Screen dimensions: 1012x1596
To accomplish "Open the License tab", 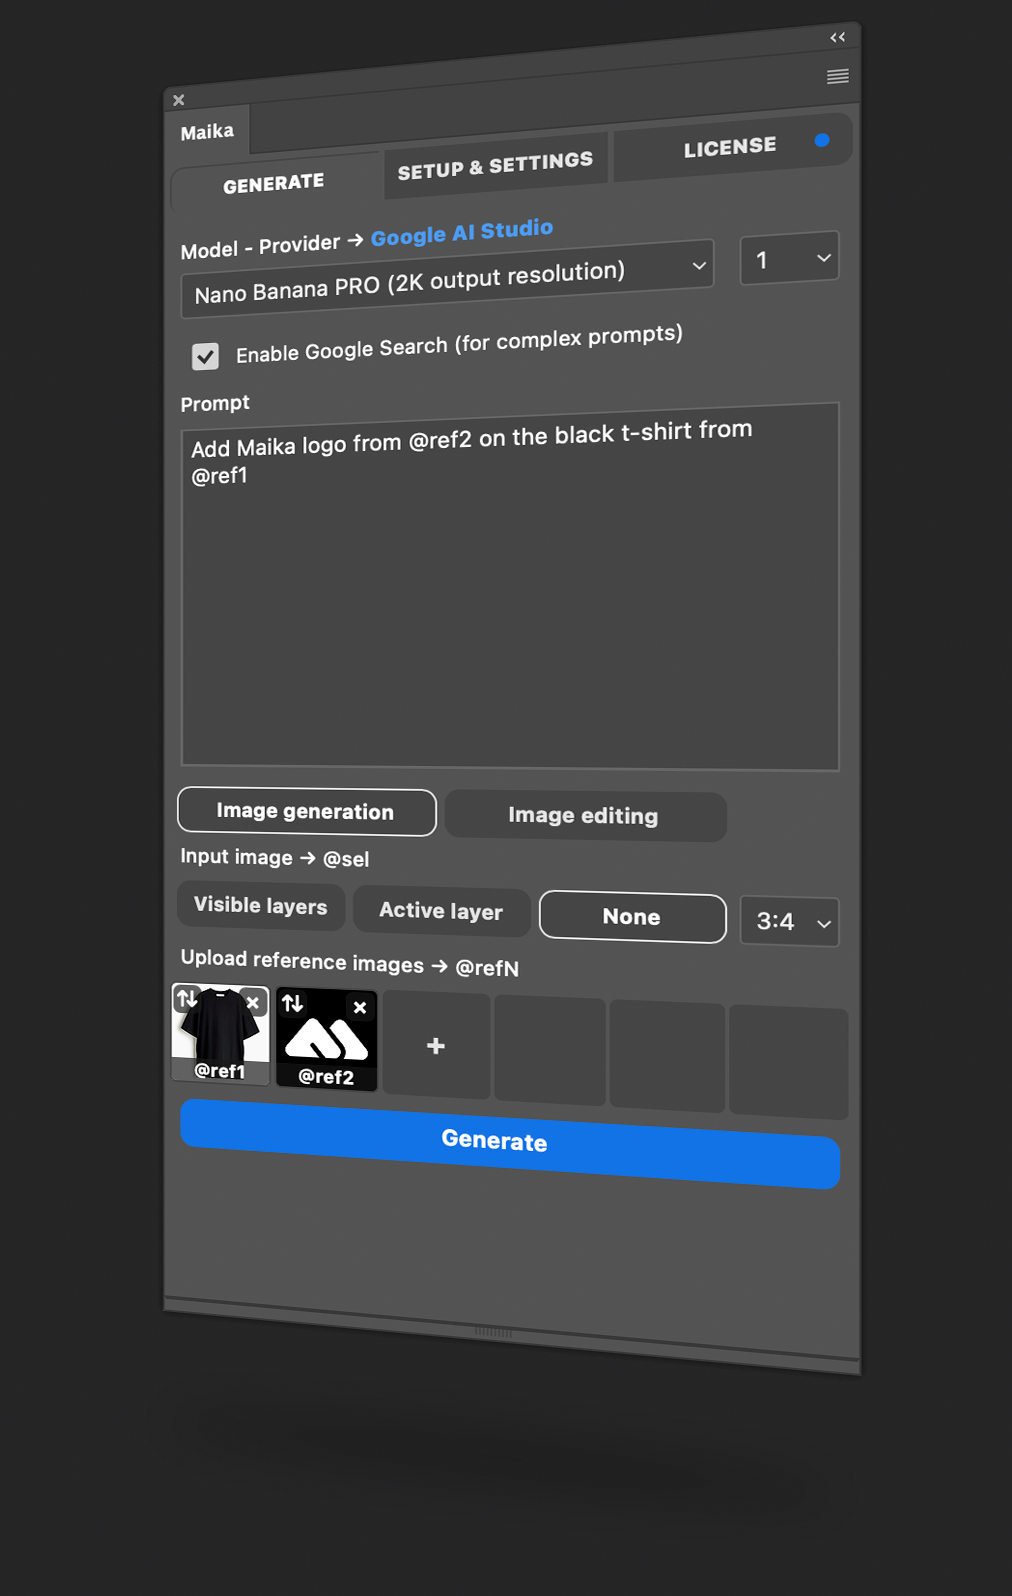I will tap(730, 148).
